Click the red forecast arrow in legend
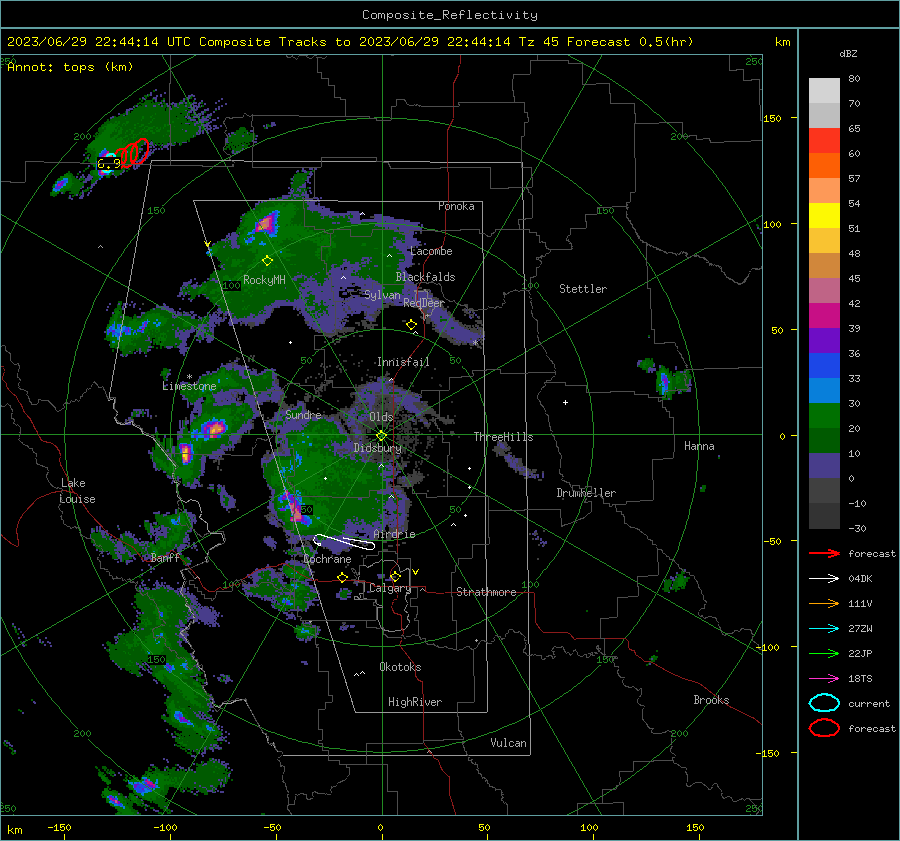900x841 pixels. 824,553
